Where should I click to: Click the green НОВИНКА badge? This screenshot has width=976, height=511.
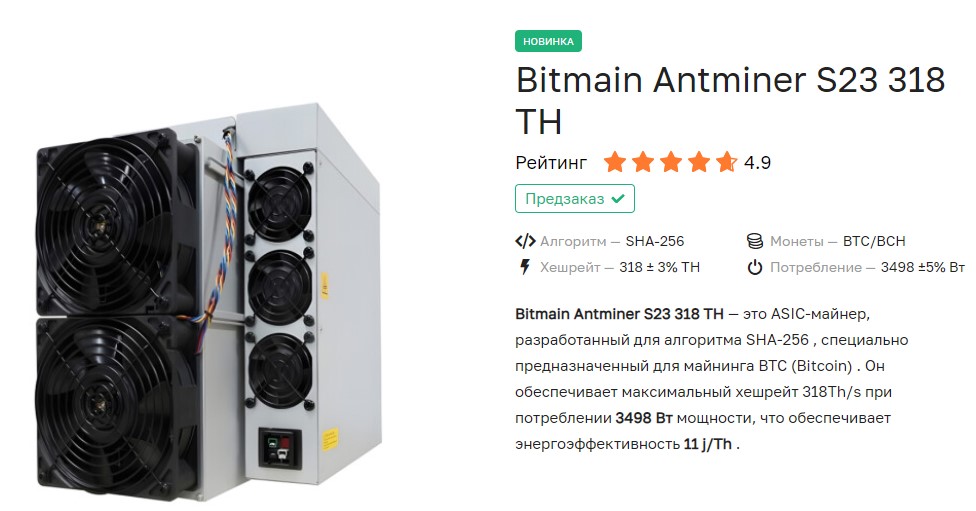point(548,41)
